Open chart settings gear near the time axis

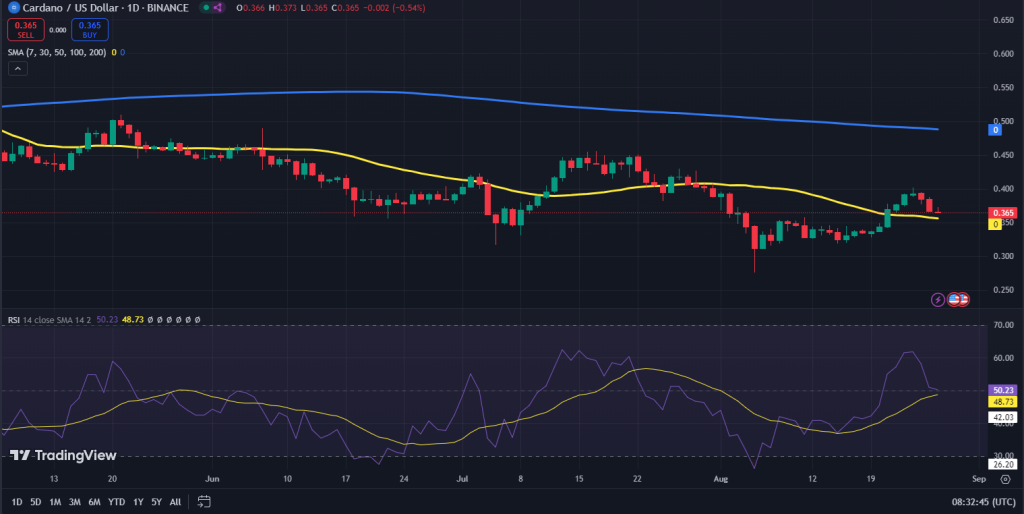[1005, 479]
